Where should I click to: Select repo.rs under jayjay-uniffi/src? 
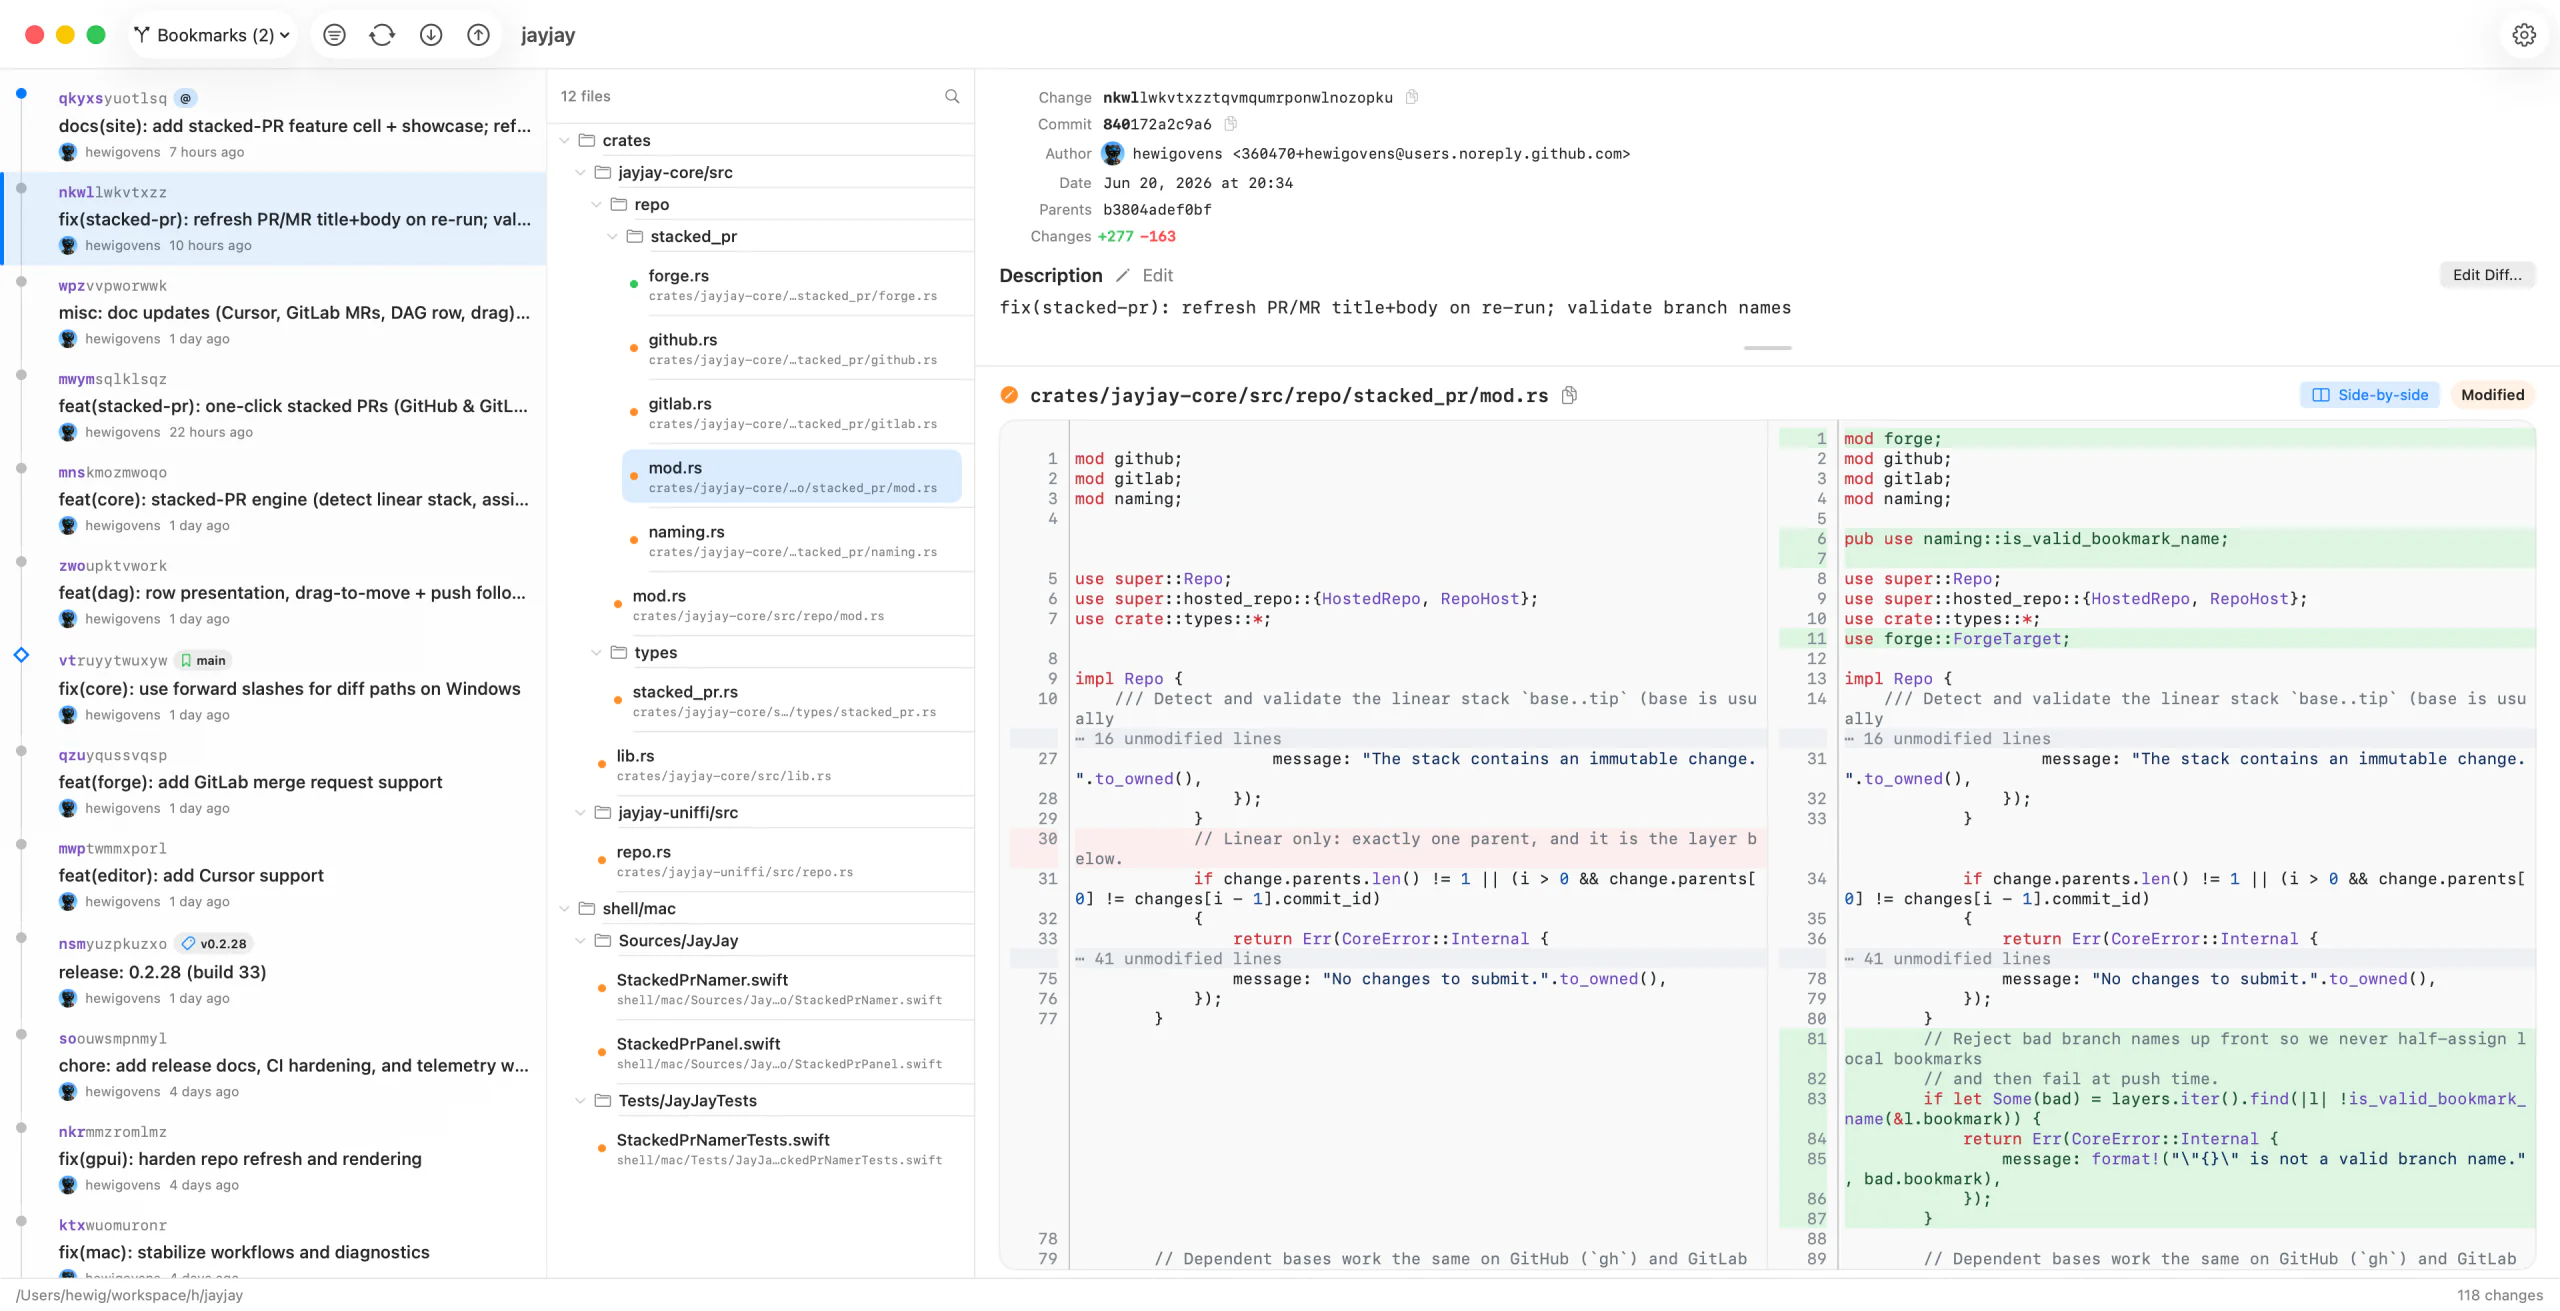point(776,860)
